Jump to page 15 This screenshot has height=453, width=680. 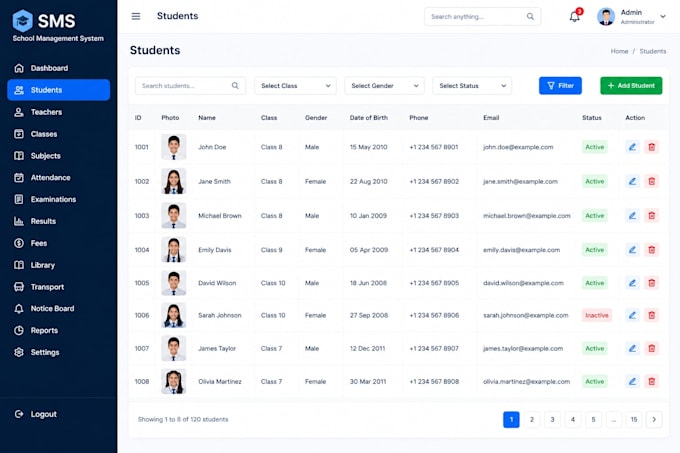tap(634, 419)
